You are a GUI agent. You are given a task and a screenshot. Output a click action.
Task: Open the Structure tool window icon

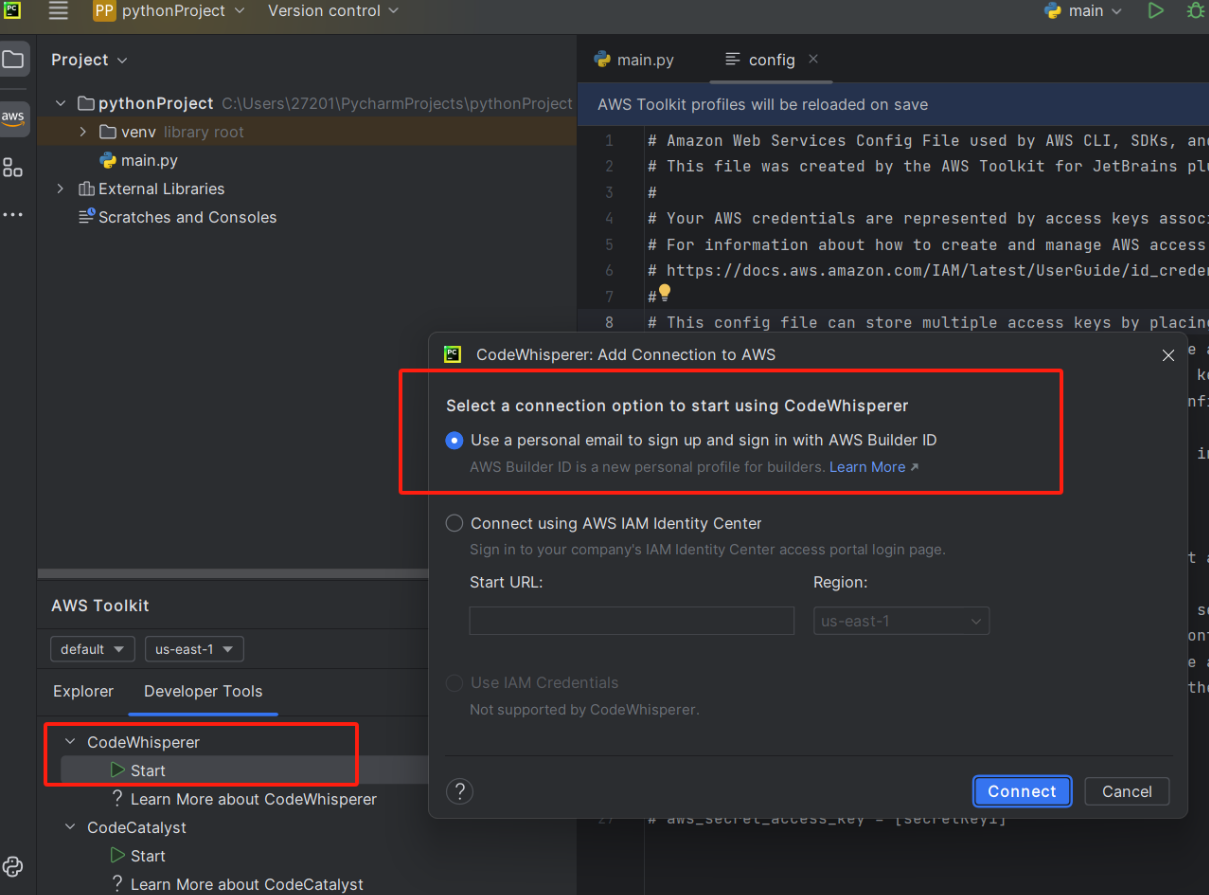click(13, 167)
